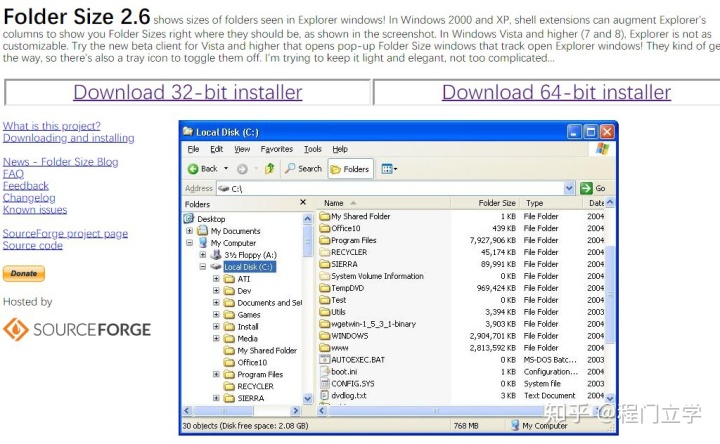The image size is (720, 444).
Task: Click the 7,927,906 KB size value
Action: [x=492, y=240]
